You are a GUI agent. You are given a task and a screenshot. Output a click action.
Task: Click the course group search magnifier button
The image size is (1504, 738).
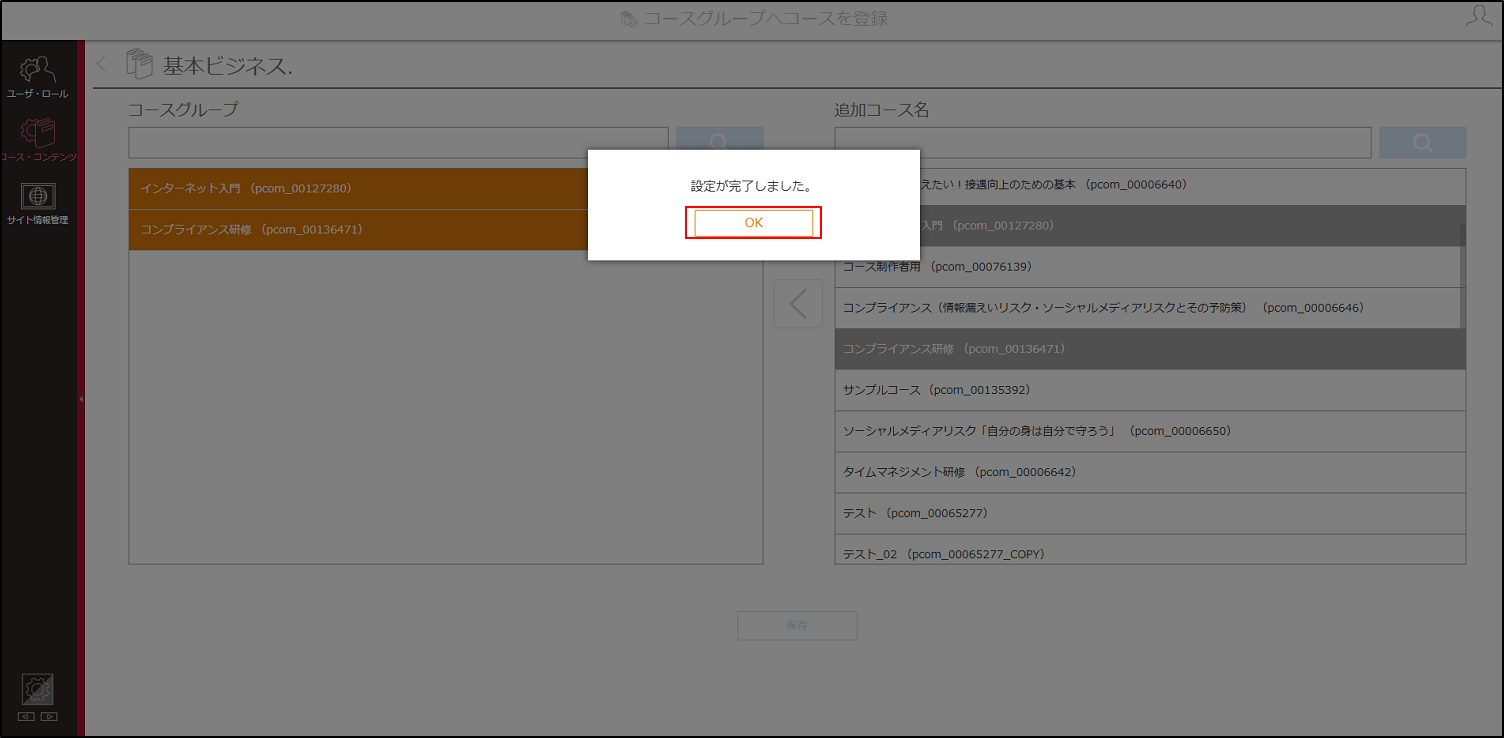click(719, 142)
